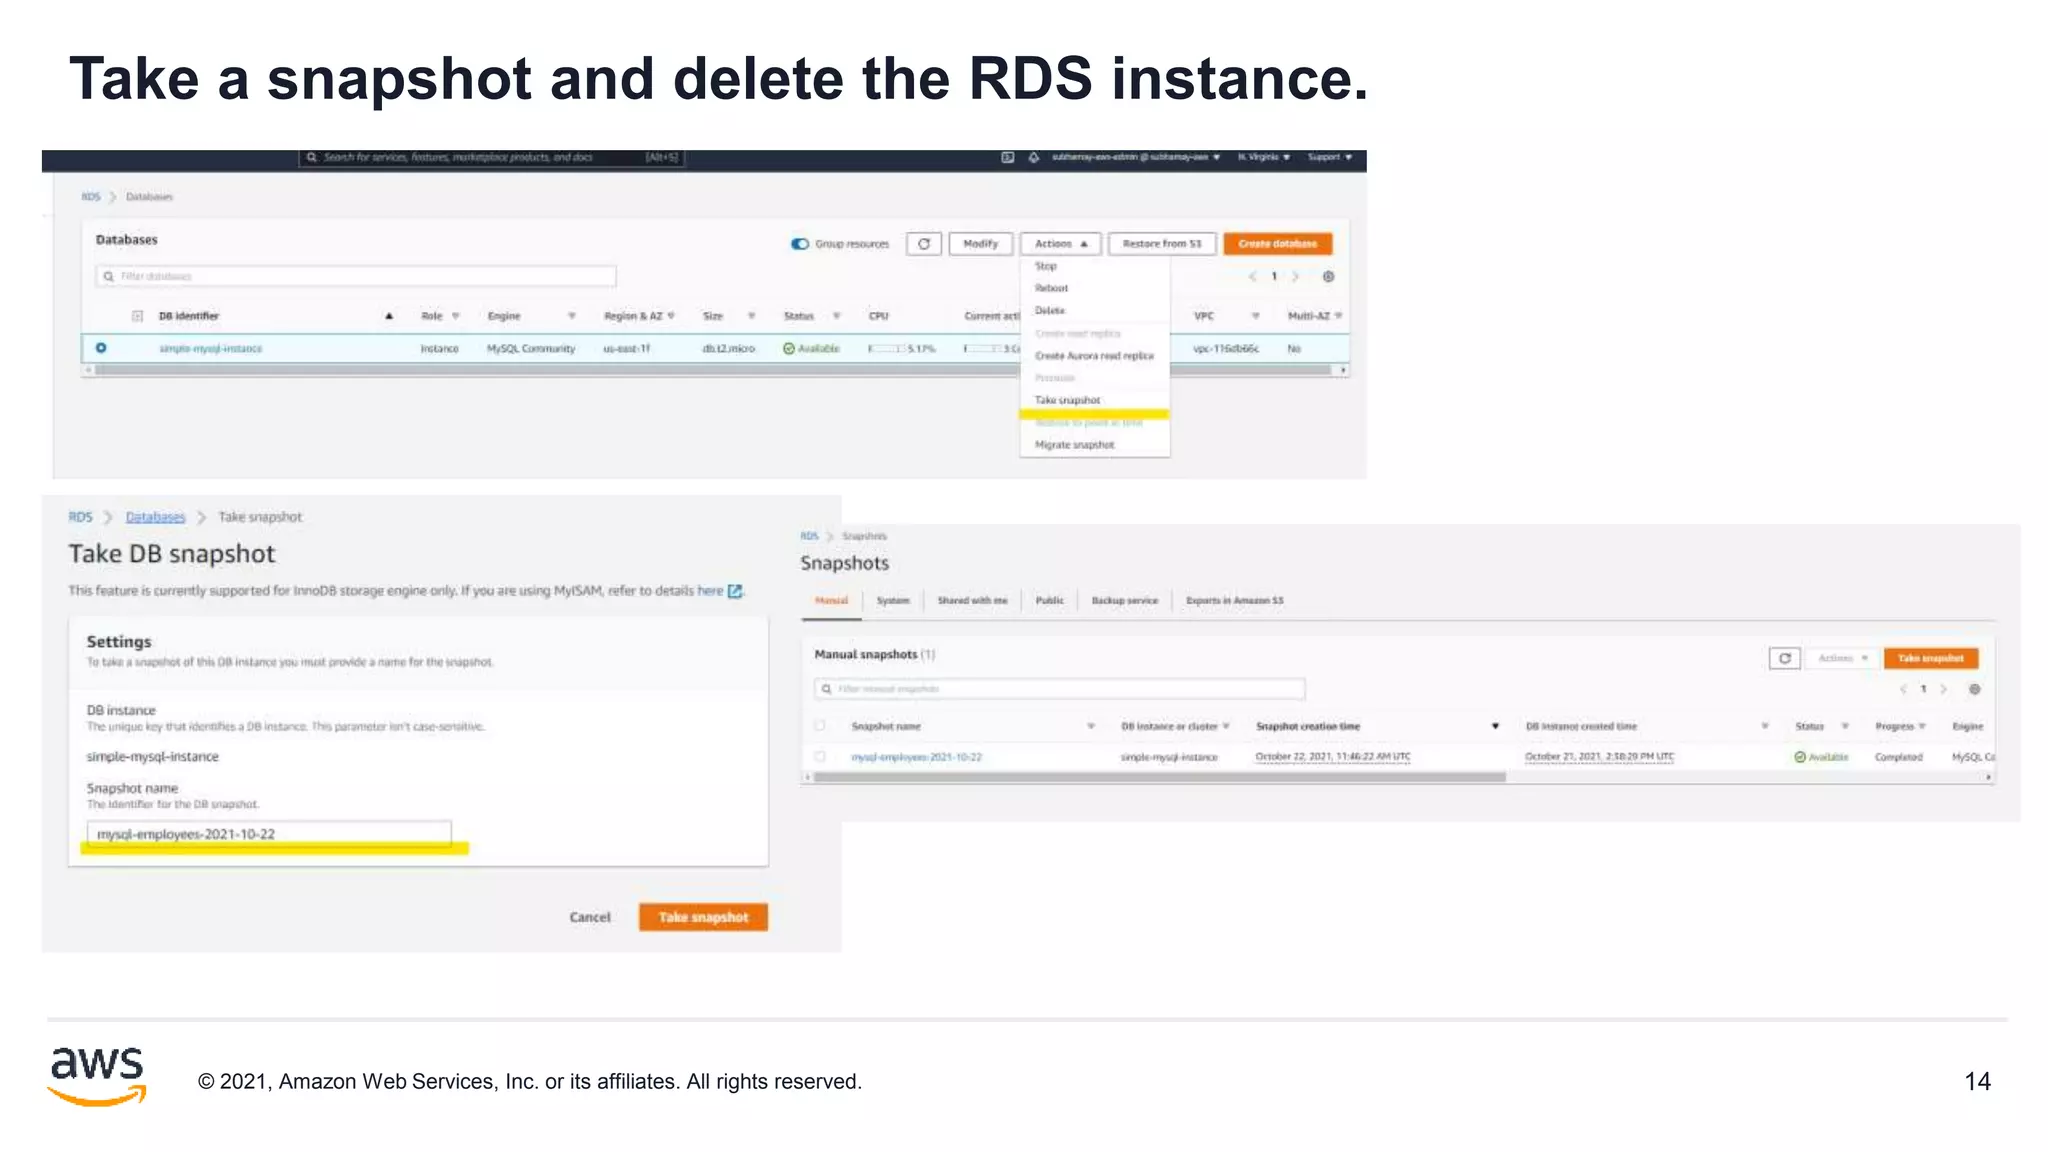Image resolution: width=2048 pixels, height=1152 pixels.
Task: Open Databases table settings gear icon
Action: [1328, 276]
